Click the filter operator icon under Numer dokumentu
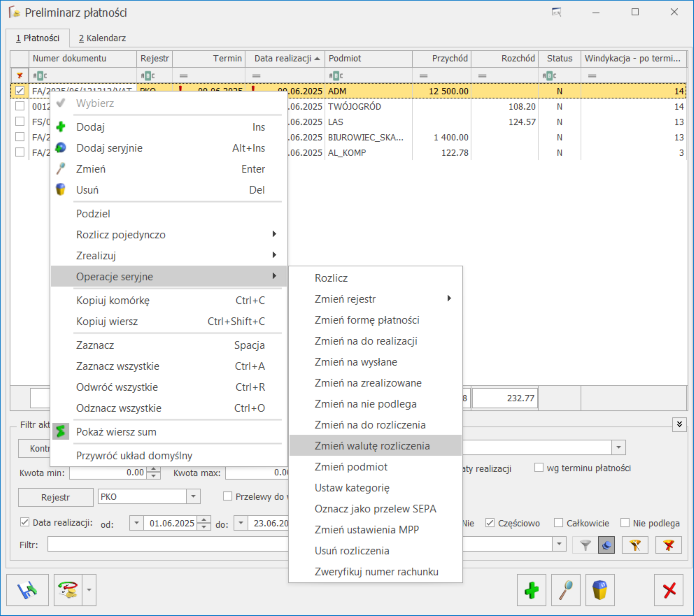The width and height of the screenshot is (694, 616). [40, 76]
